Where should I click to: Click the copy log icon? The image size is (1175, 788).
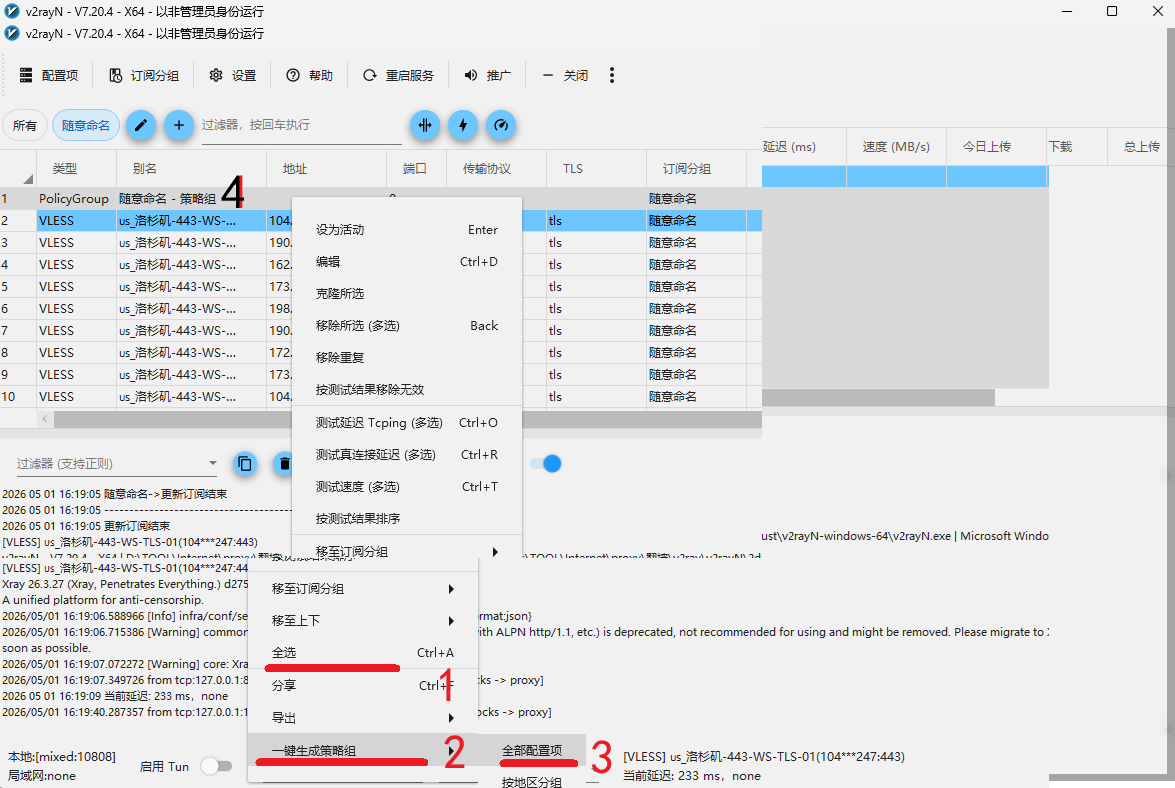tap(245, 464)
